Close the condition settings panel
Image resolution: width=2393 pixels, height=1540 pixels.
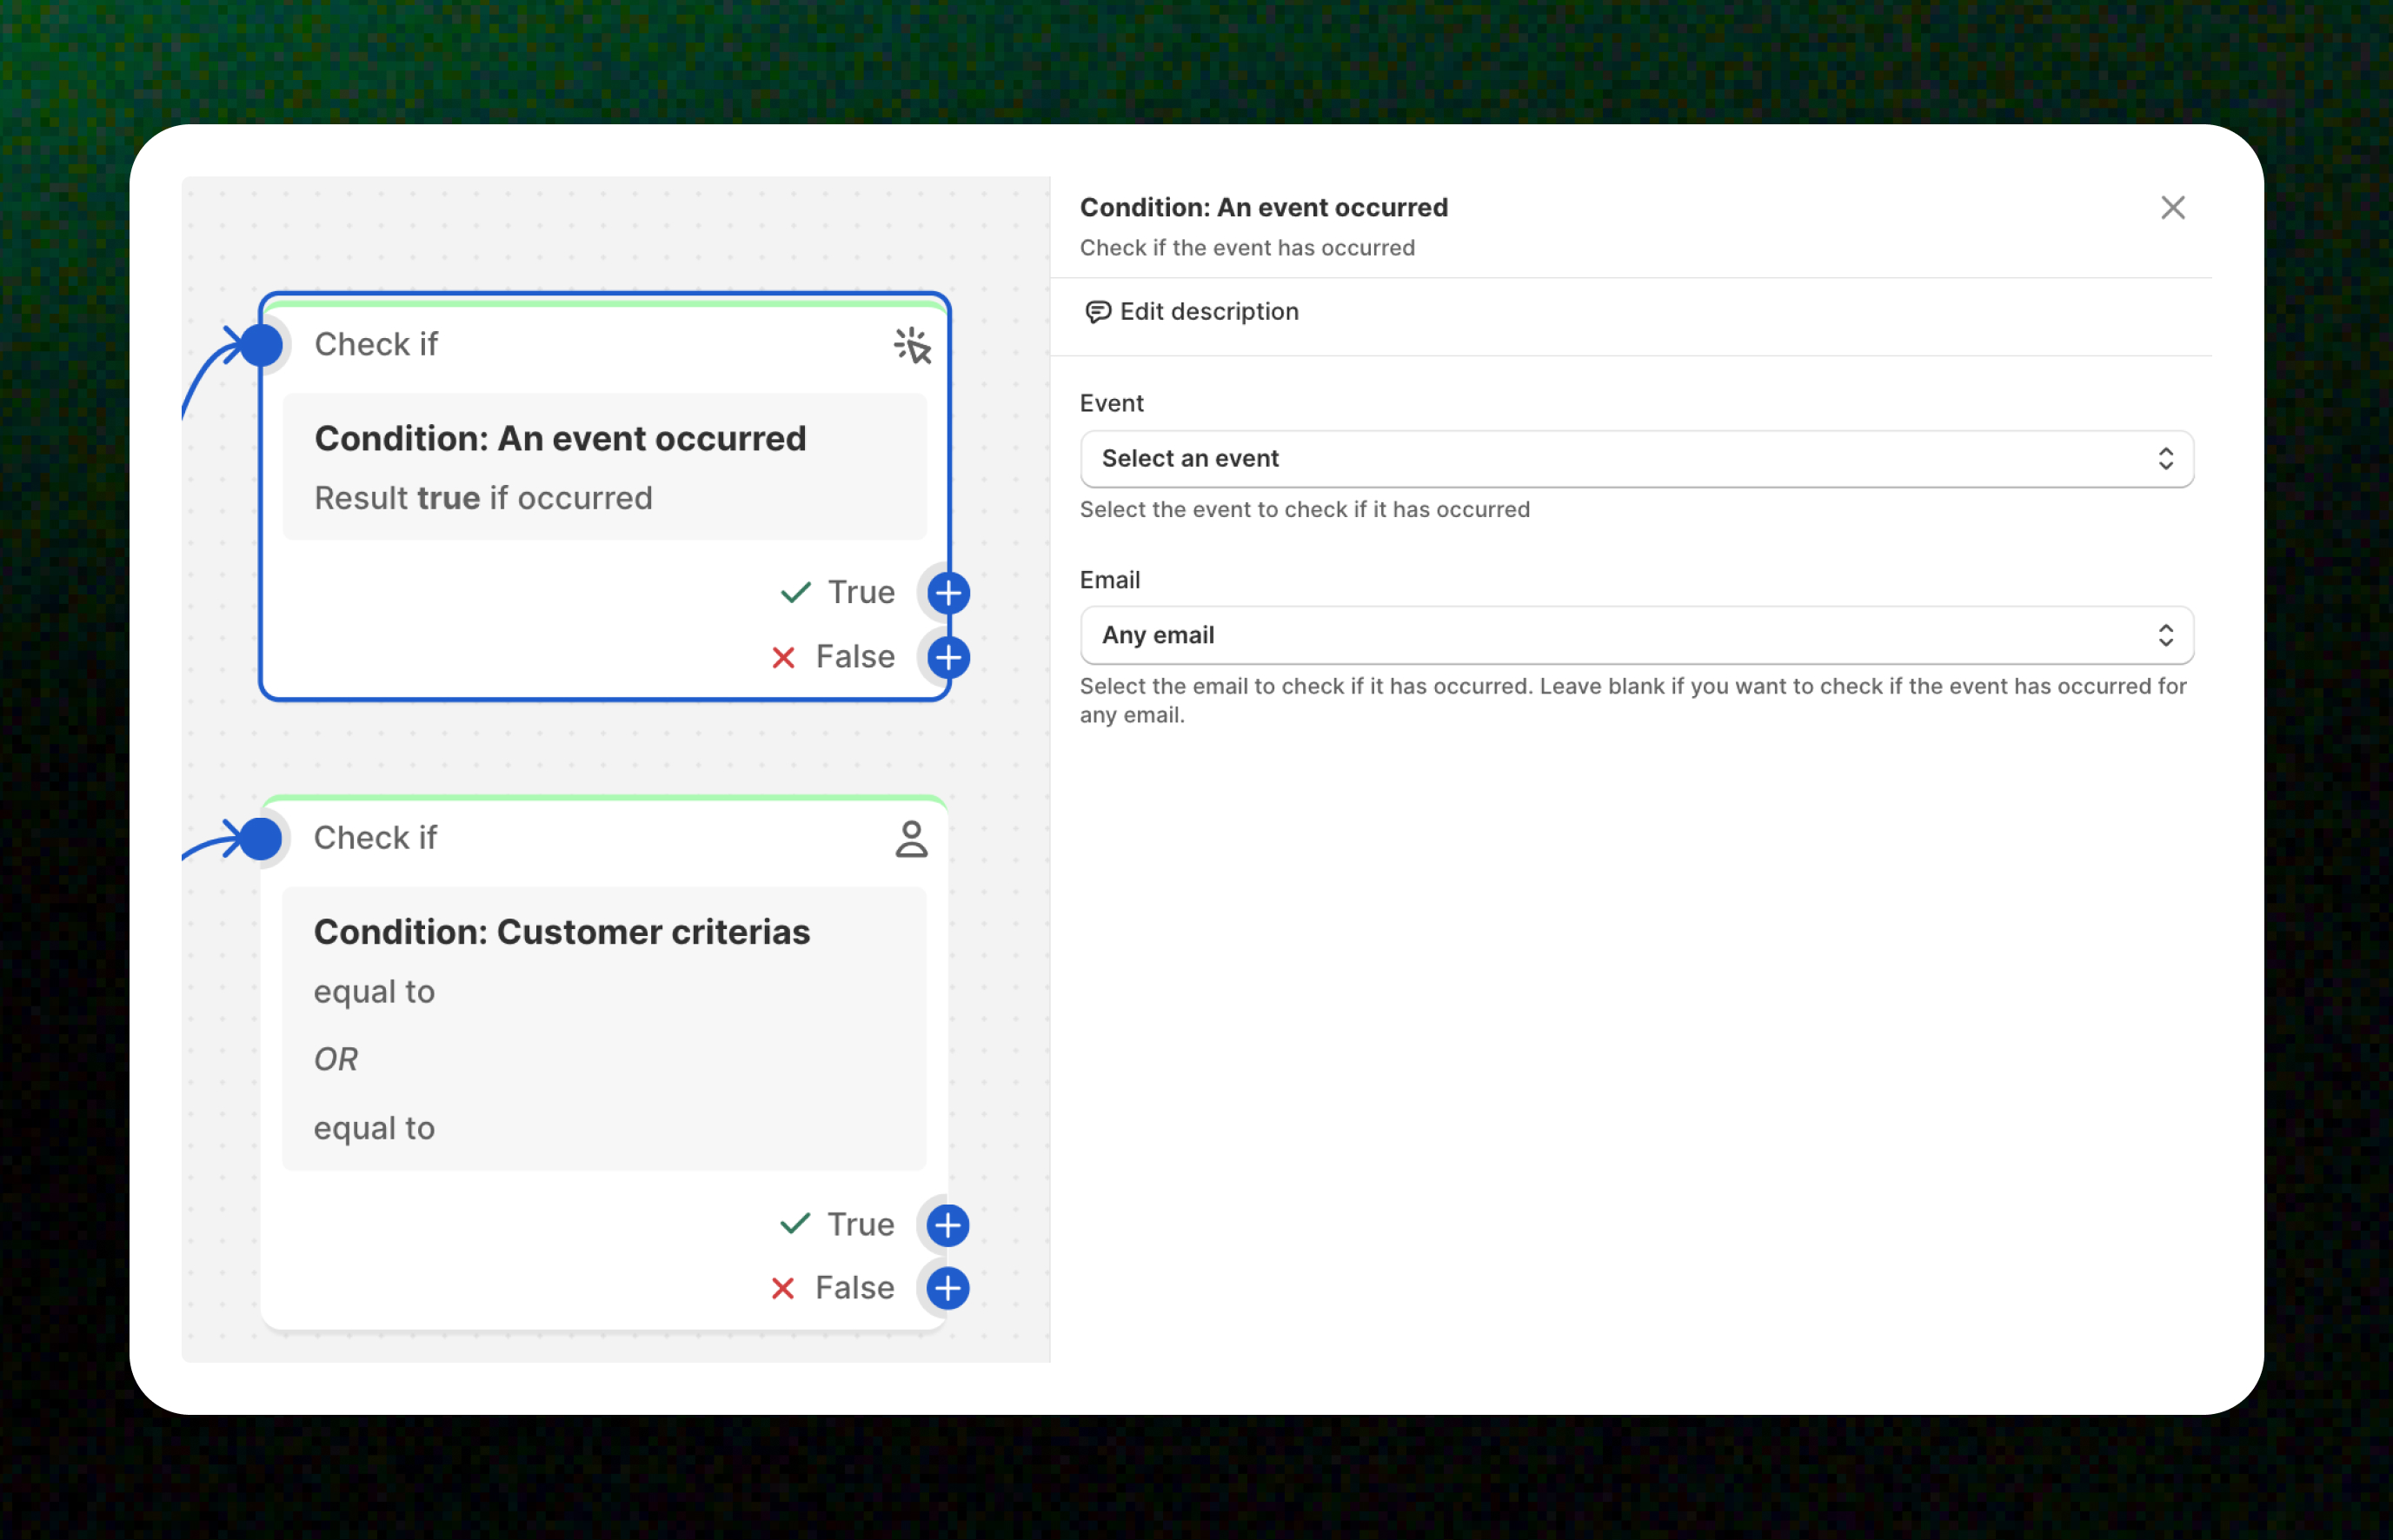2172,208
